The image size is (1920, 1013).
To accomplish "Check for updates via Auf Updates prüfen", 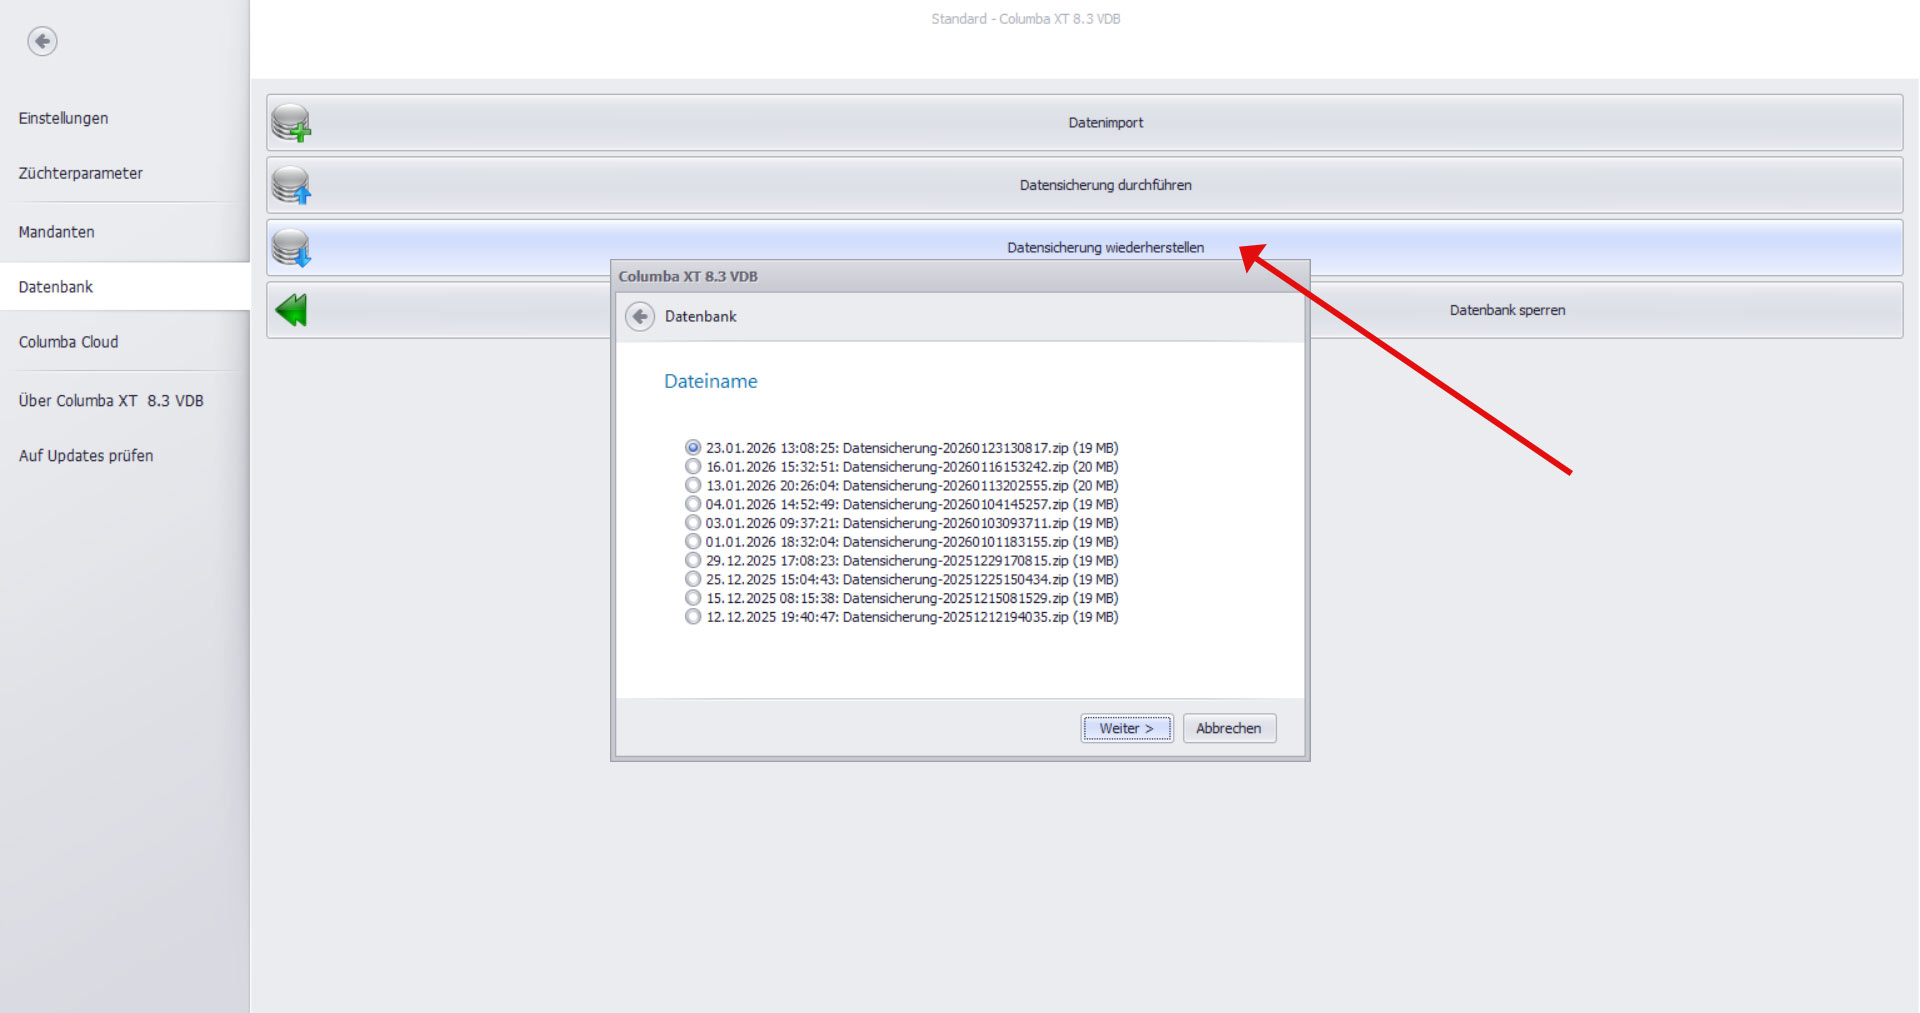I will pos(86,456).
